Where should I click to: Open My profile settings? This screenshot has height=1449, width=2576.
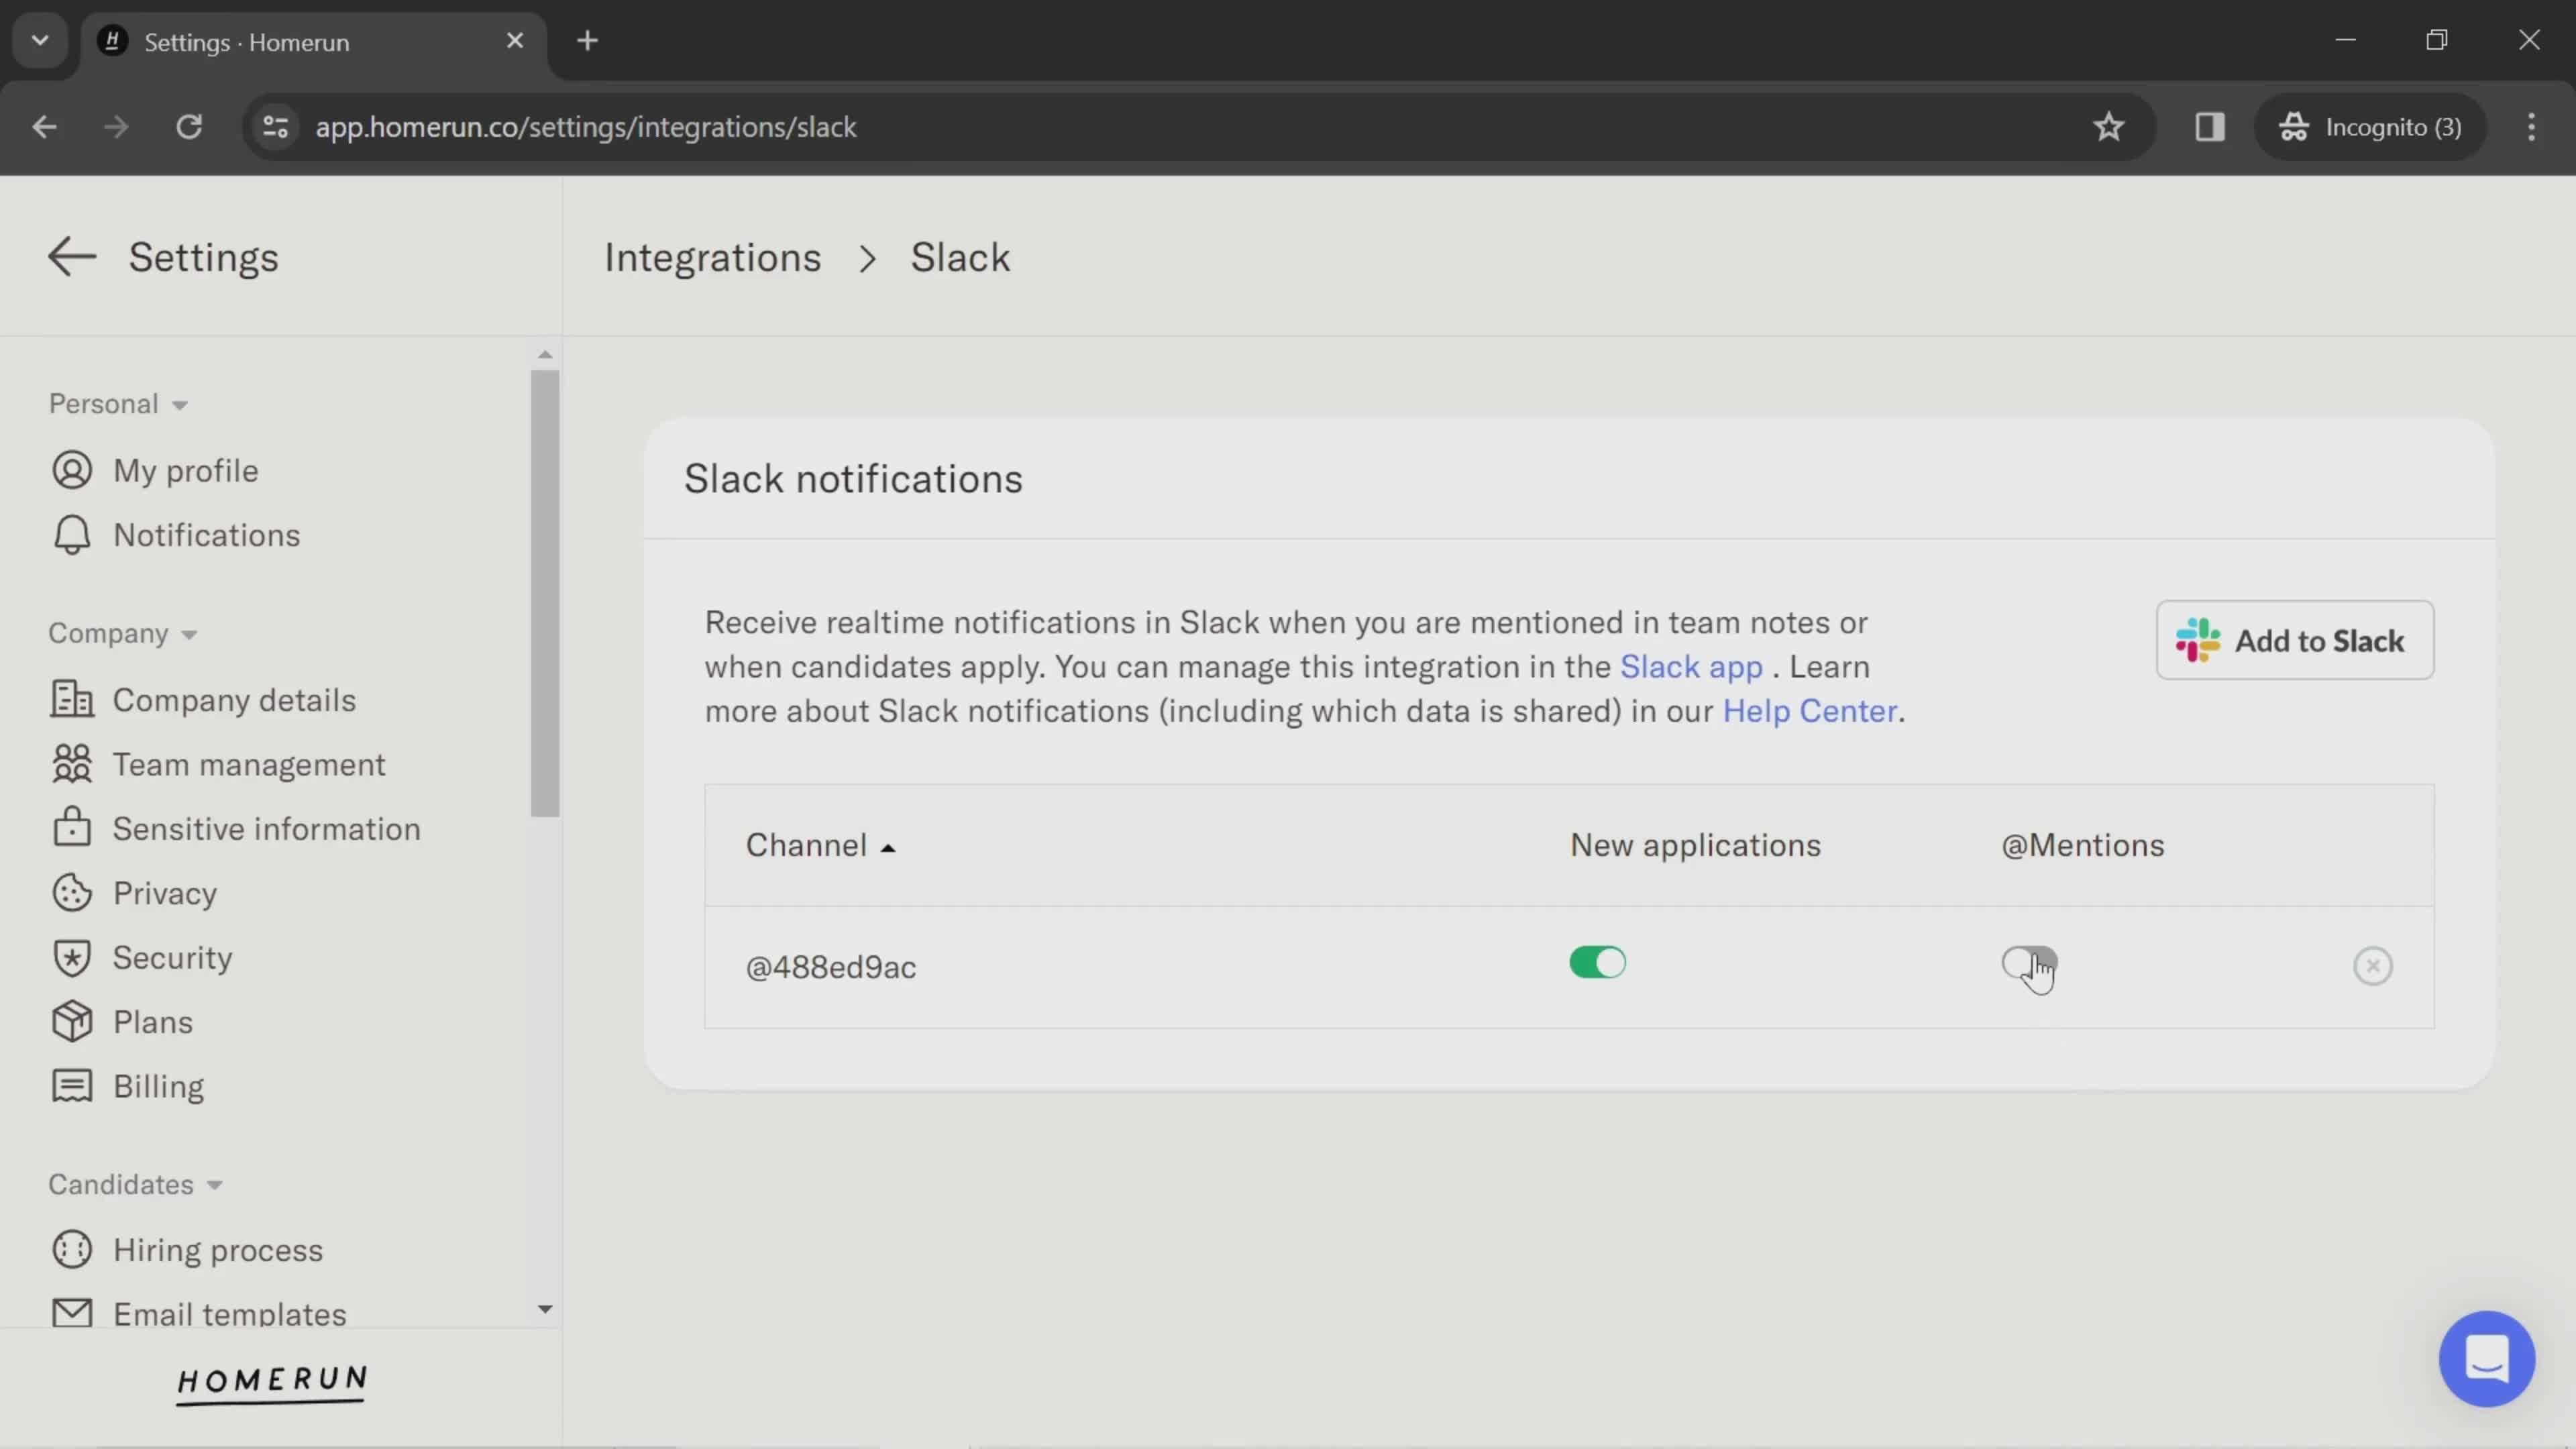[x=185, y=471]
